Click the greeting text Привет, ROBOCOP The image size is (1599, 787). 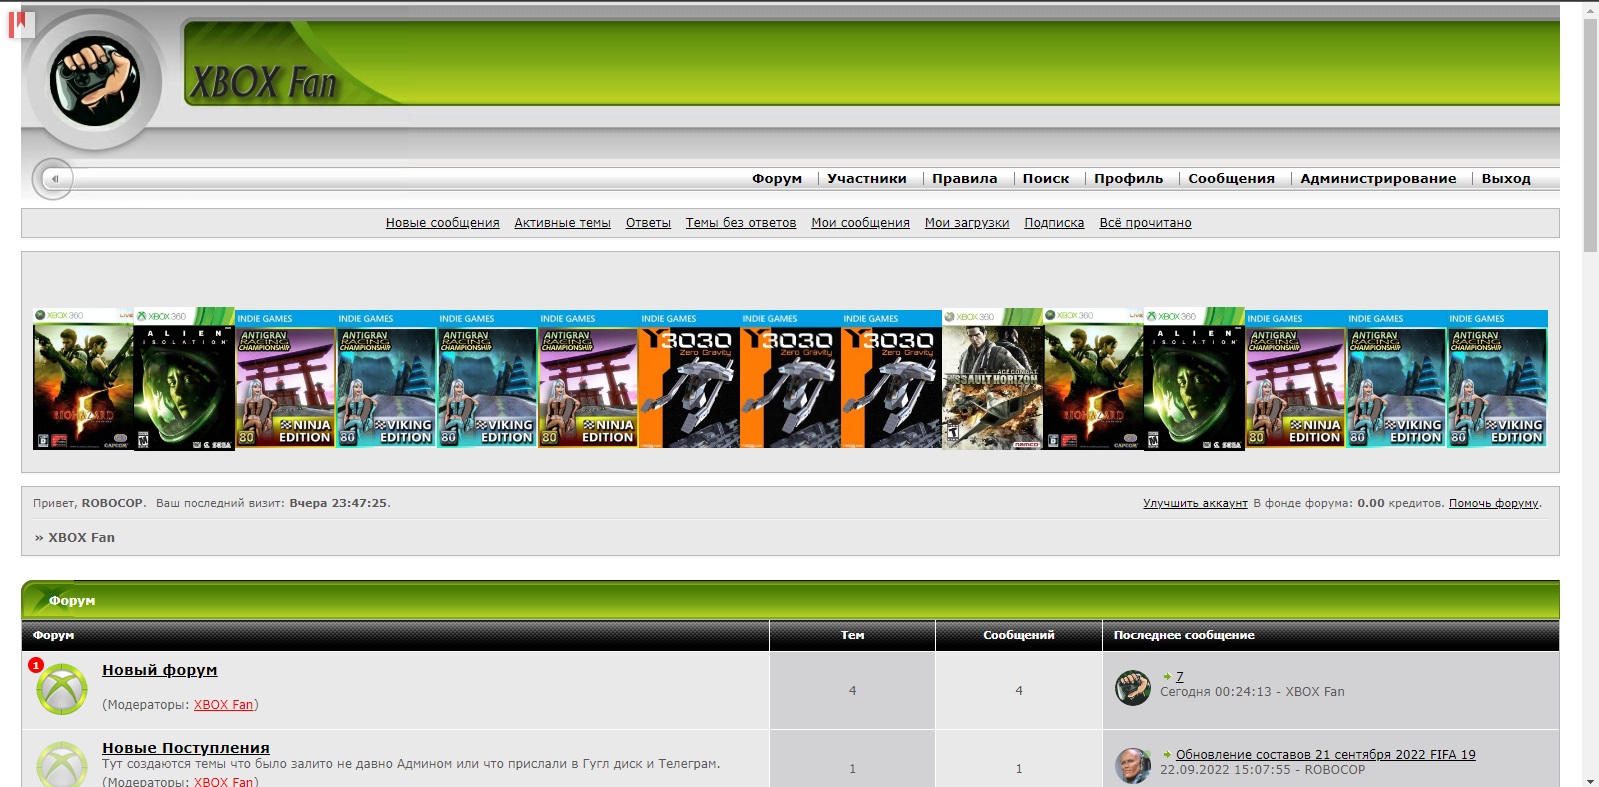[x=90, y=503]
